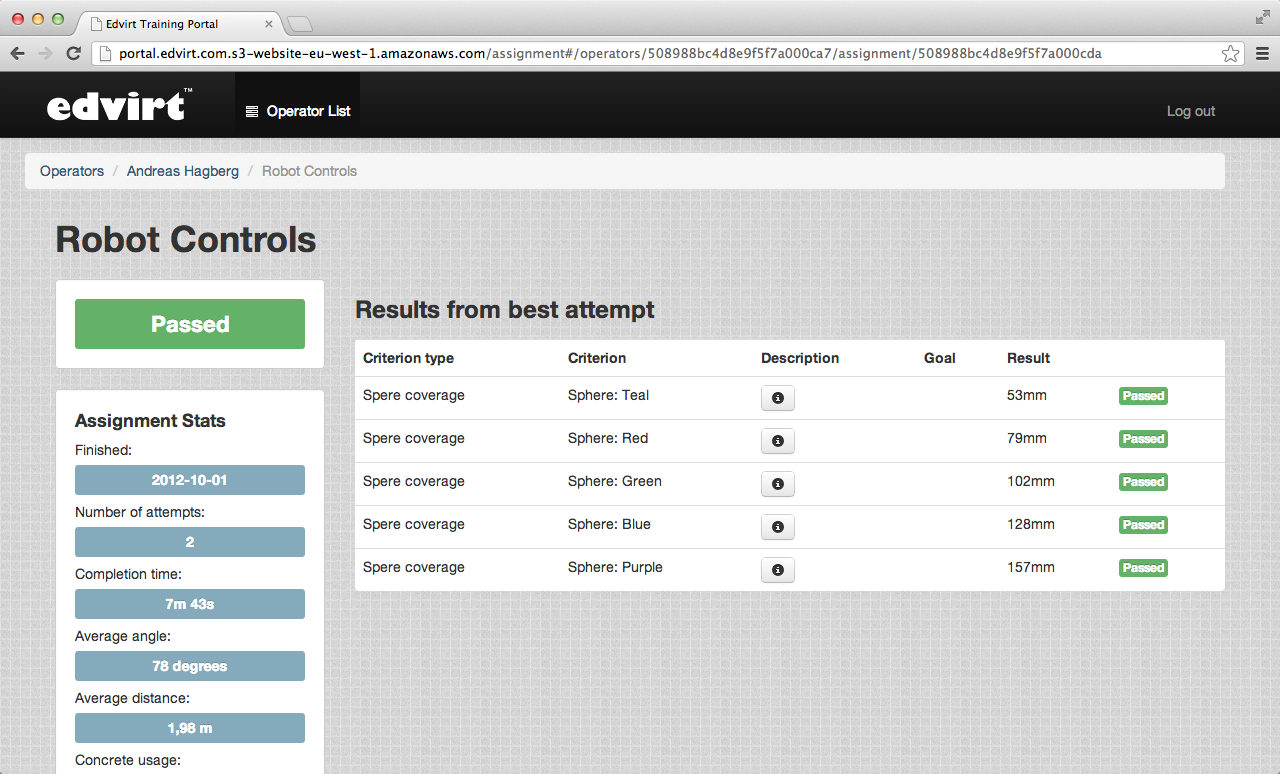Click result value 157mm
This screenshot has height=774, width=1280.
1031,567
